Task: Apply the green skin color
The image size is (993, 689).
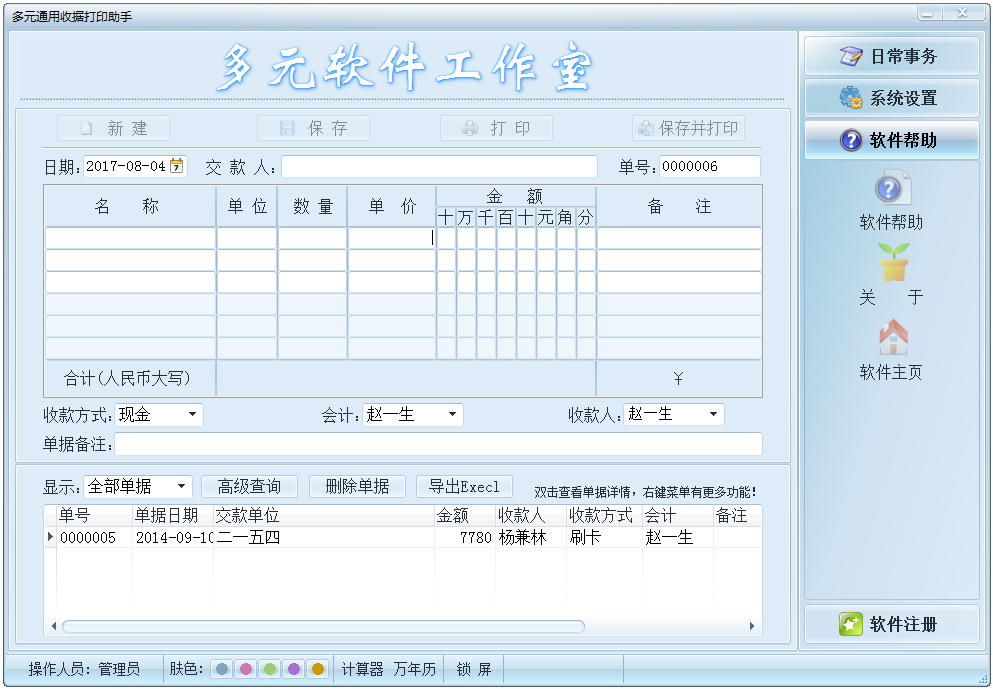Action: point(270,669)
